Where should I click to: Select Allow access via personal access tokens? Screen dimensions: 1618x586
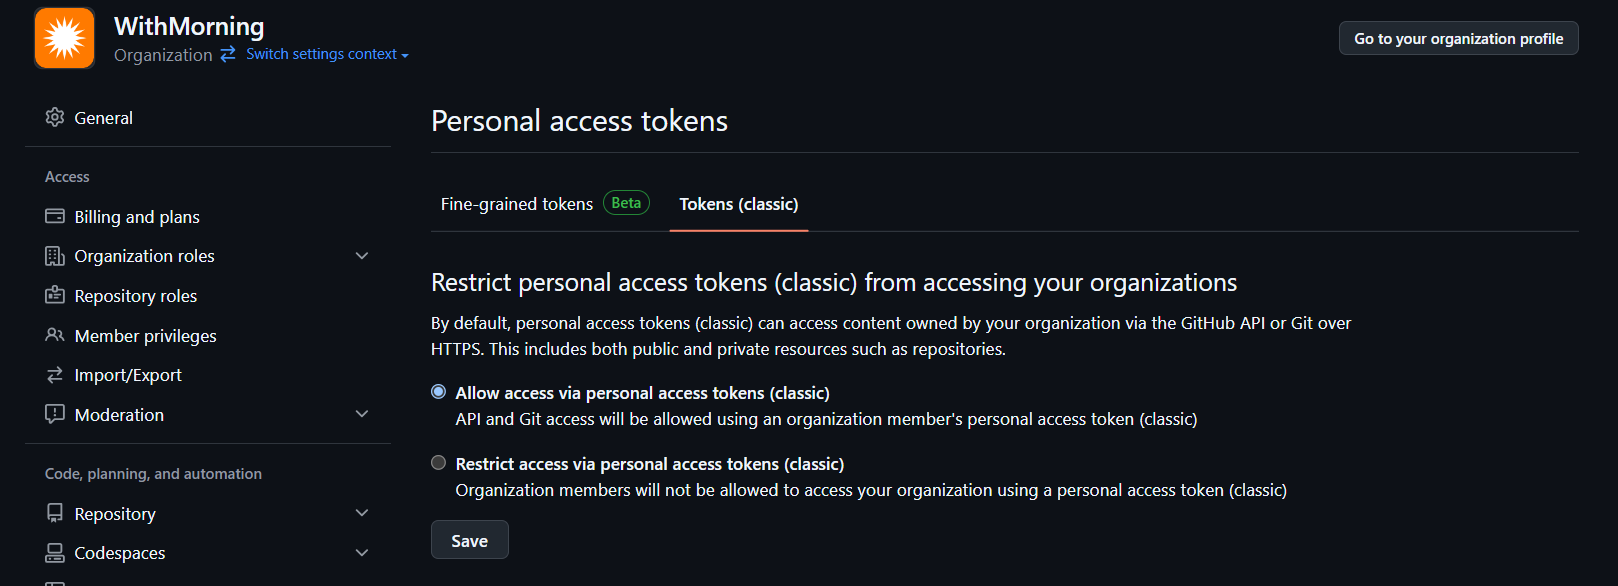coord(438,392)
